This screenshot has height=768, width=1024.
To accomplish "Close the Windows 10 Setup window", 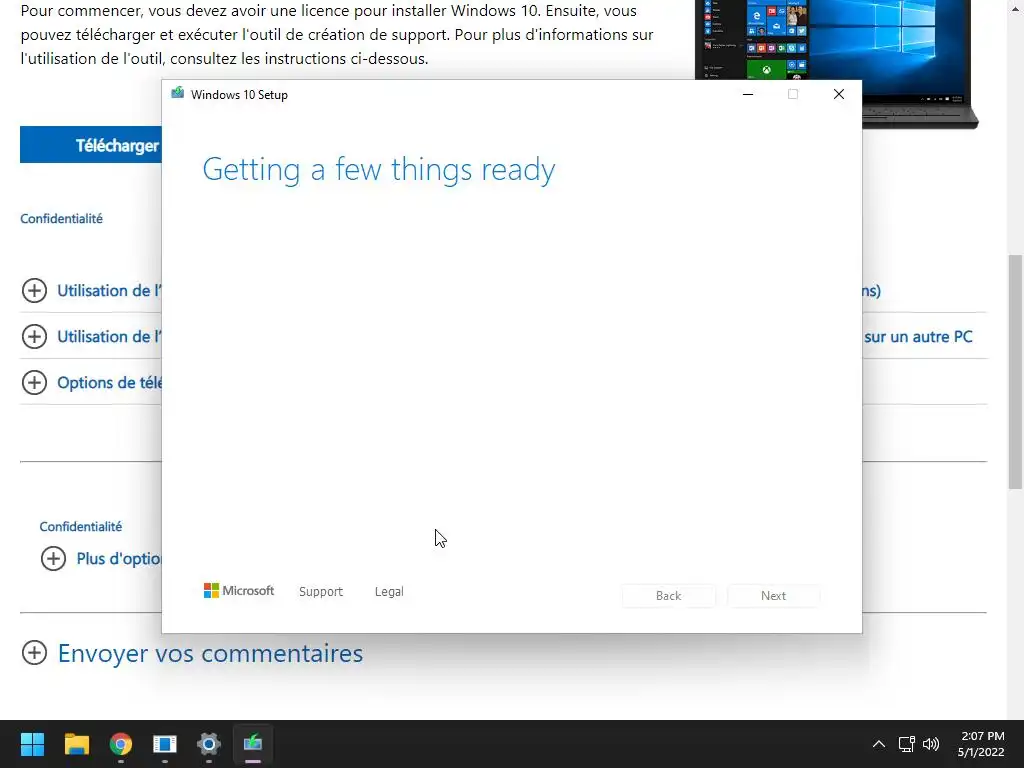I will [839, 94].
